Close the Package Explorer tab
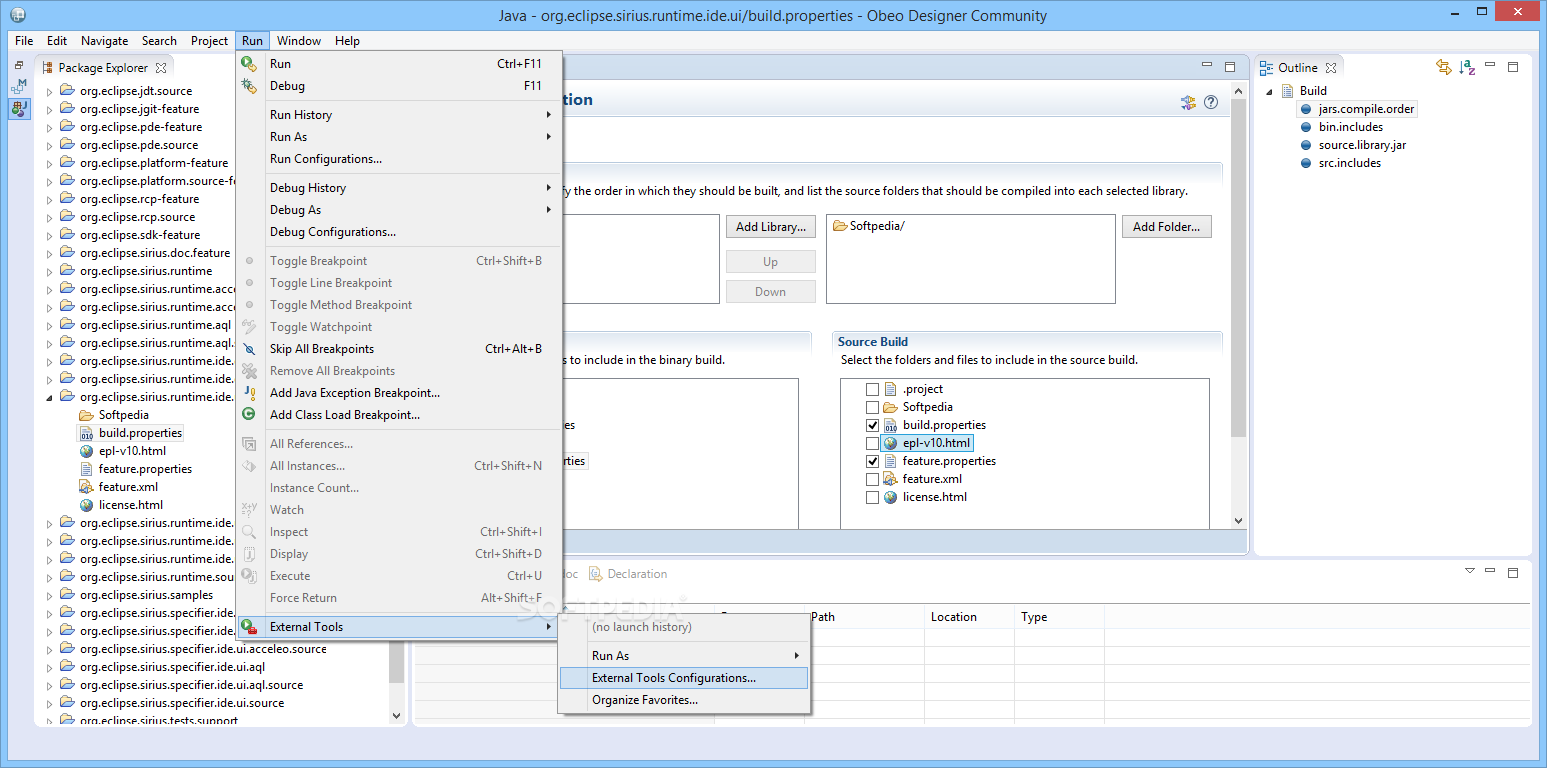 [161, 68]
